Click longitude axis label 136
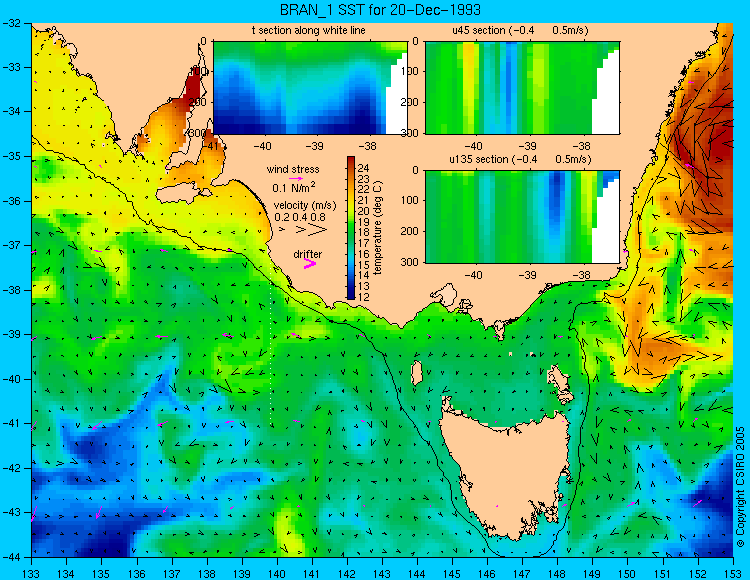This screenshot has width=750, height=580. tap(137, 573)
